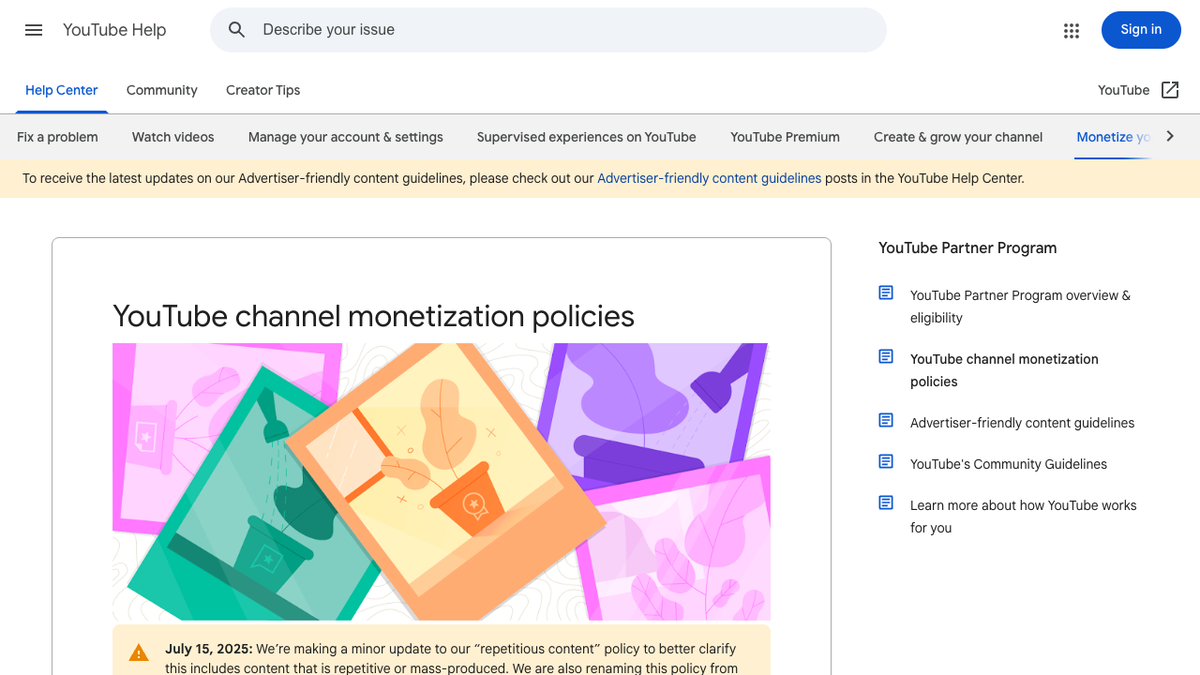The width and height of the screenshot is (1200, 675).
Task: Click the Sign in button
Action: point(1141,30)
